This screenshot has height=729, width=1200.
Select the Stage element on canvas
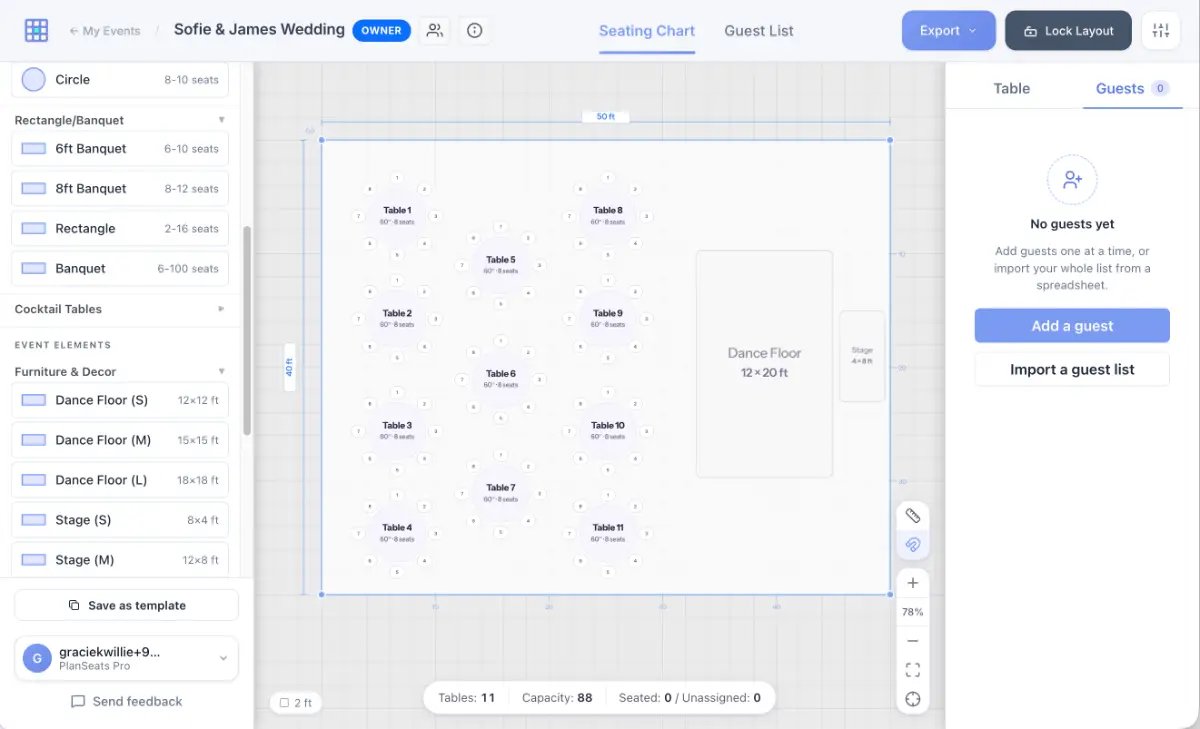tap(862, 356)
